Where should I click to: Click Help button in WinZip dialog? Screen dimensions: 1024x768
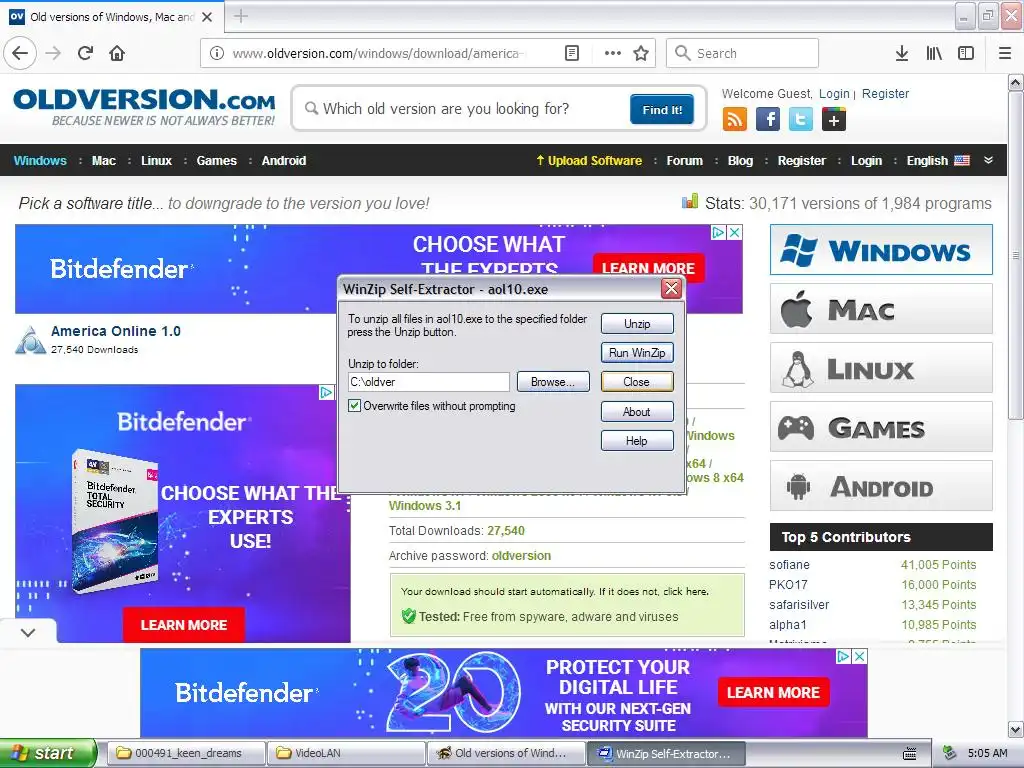click(637, 441)
